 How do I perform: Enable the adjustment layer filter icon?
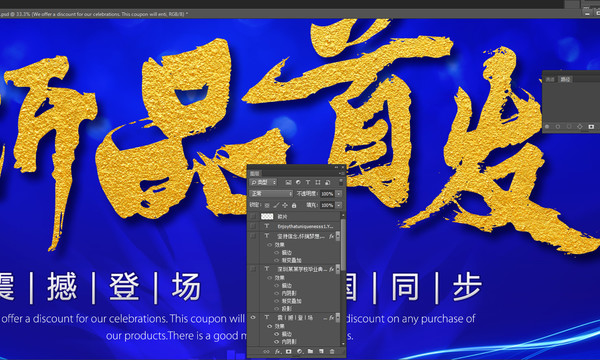(x=298, y=182)
